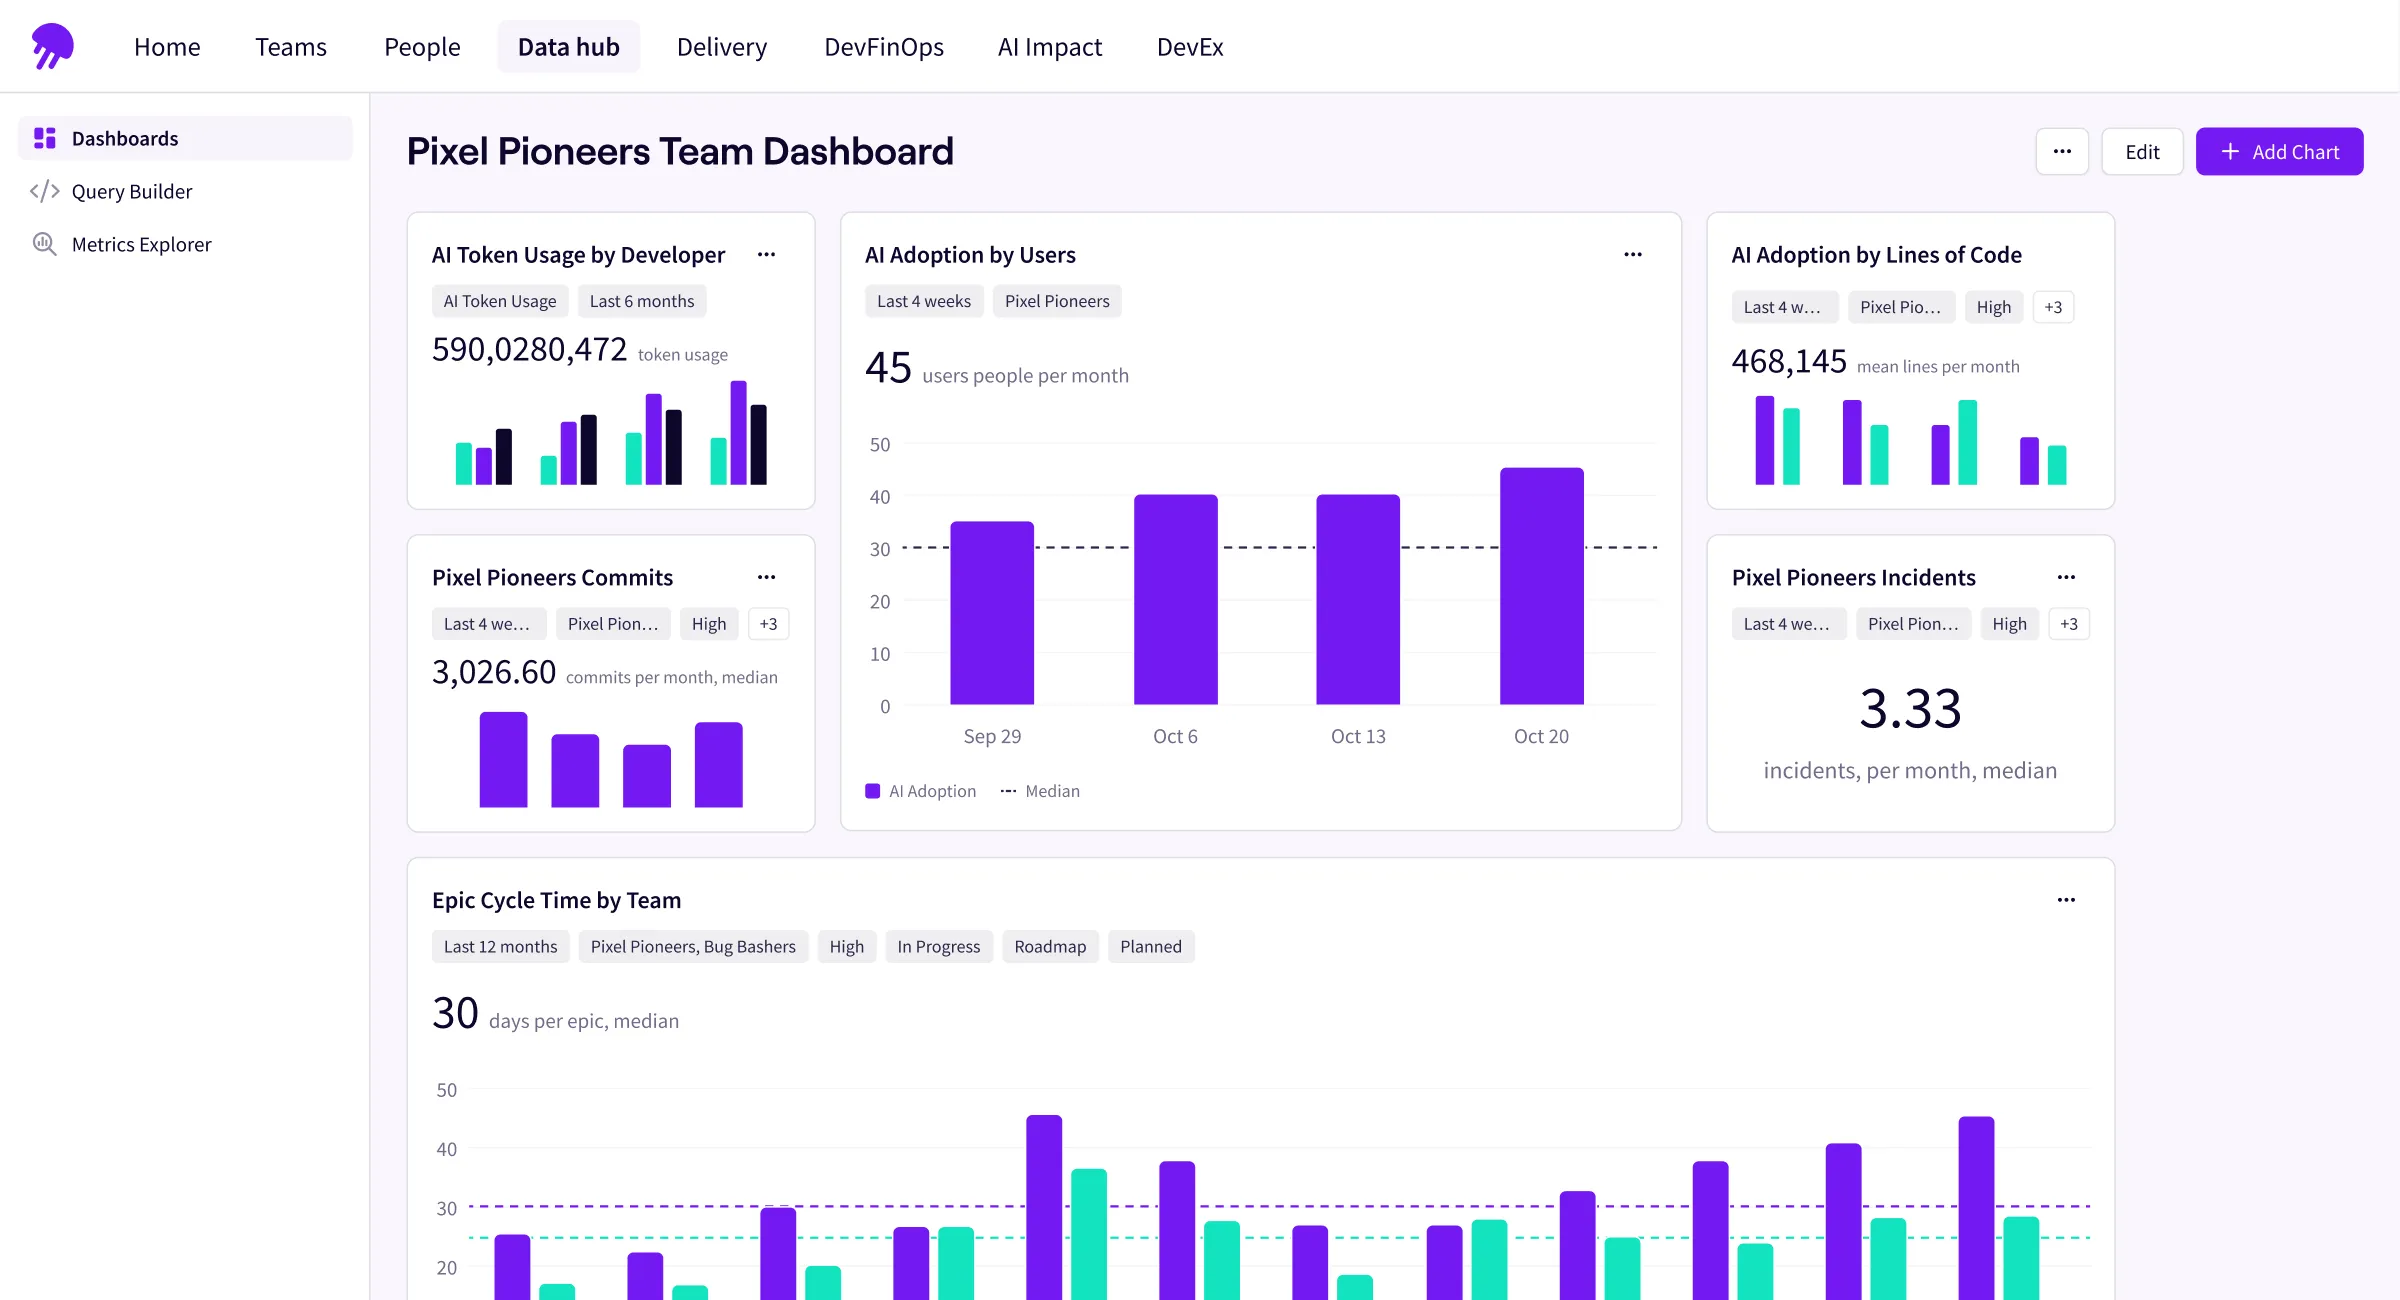Open the AI Impact tab
This screenshot has width=2400, height=1300.
[1050, 46]
